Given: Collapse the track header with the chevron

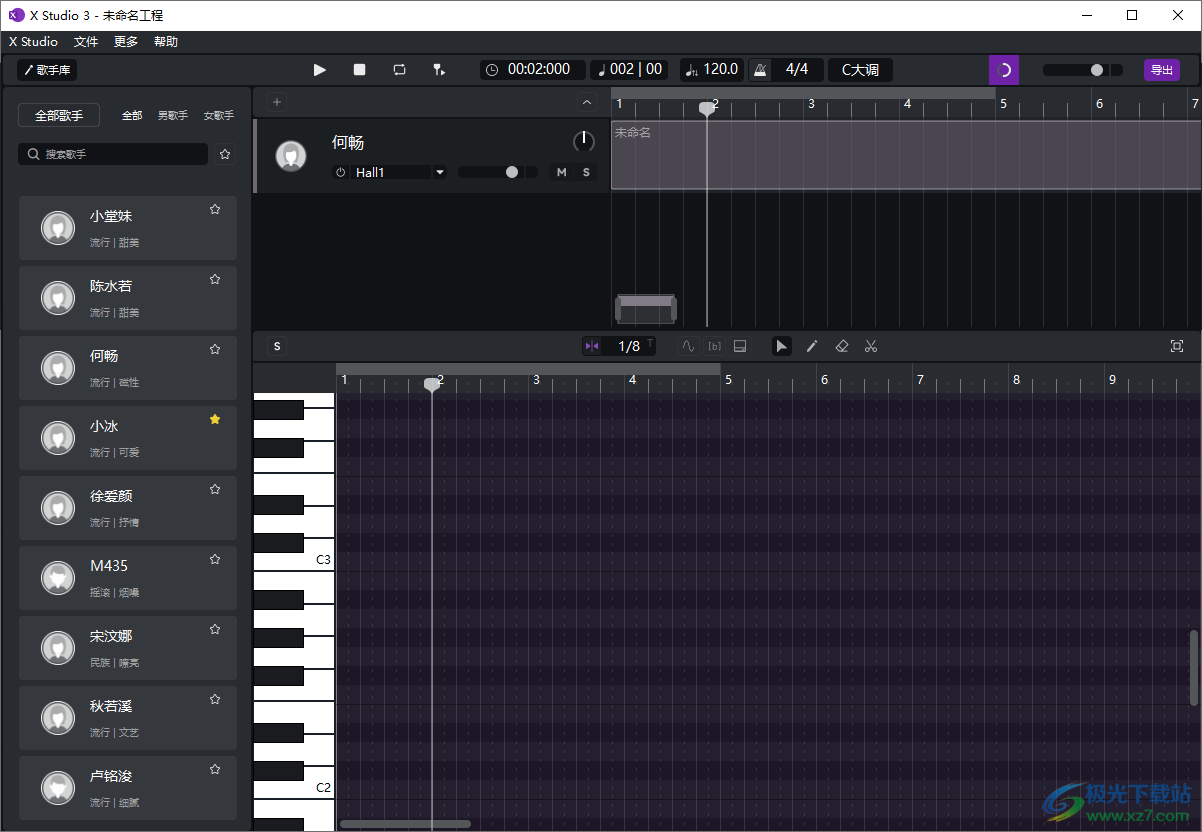Looking at the screenshot, I should click(587, 101).
